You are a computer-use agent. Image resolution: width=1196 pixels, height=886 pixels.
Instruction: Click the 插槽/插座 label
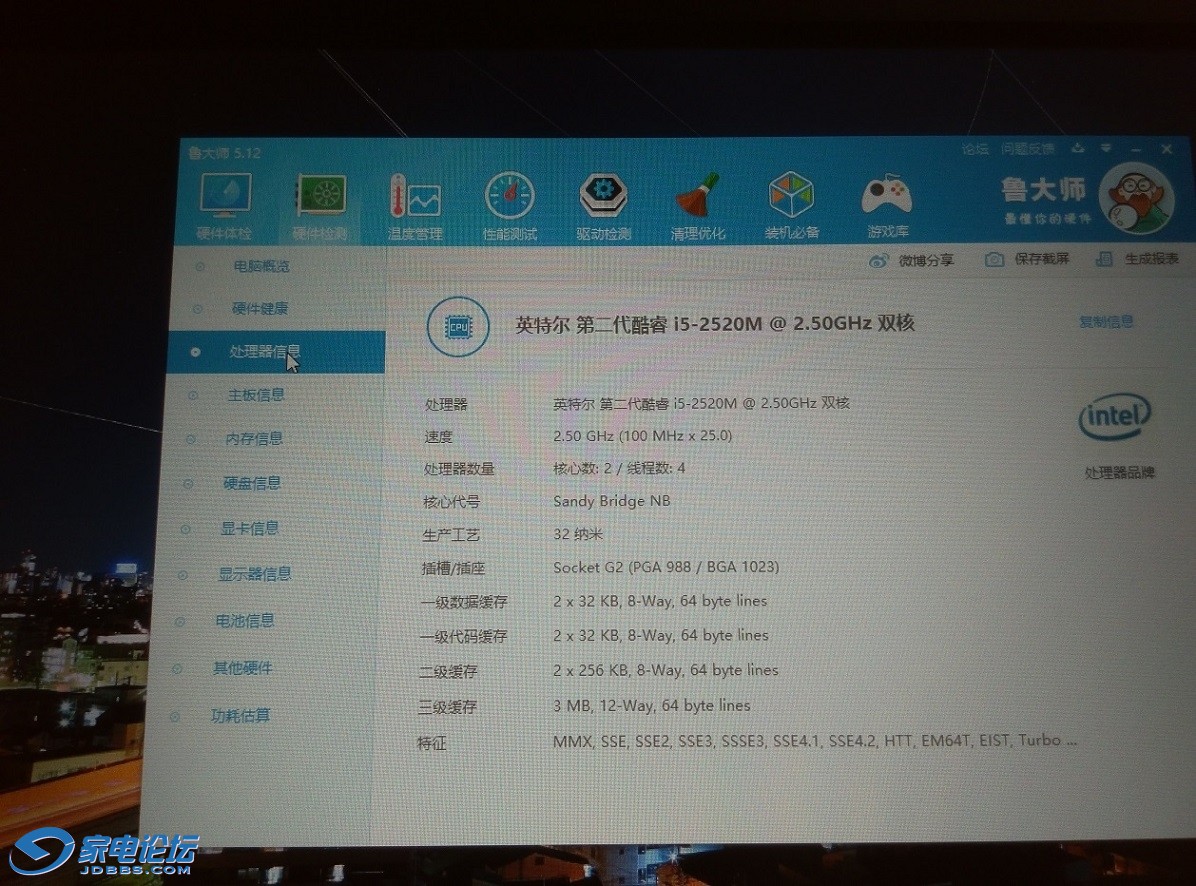point(453,568)
